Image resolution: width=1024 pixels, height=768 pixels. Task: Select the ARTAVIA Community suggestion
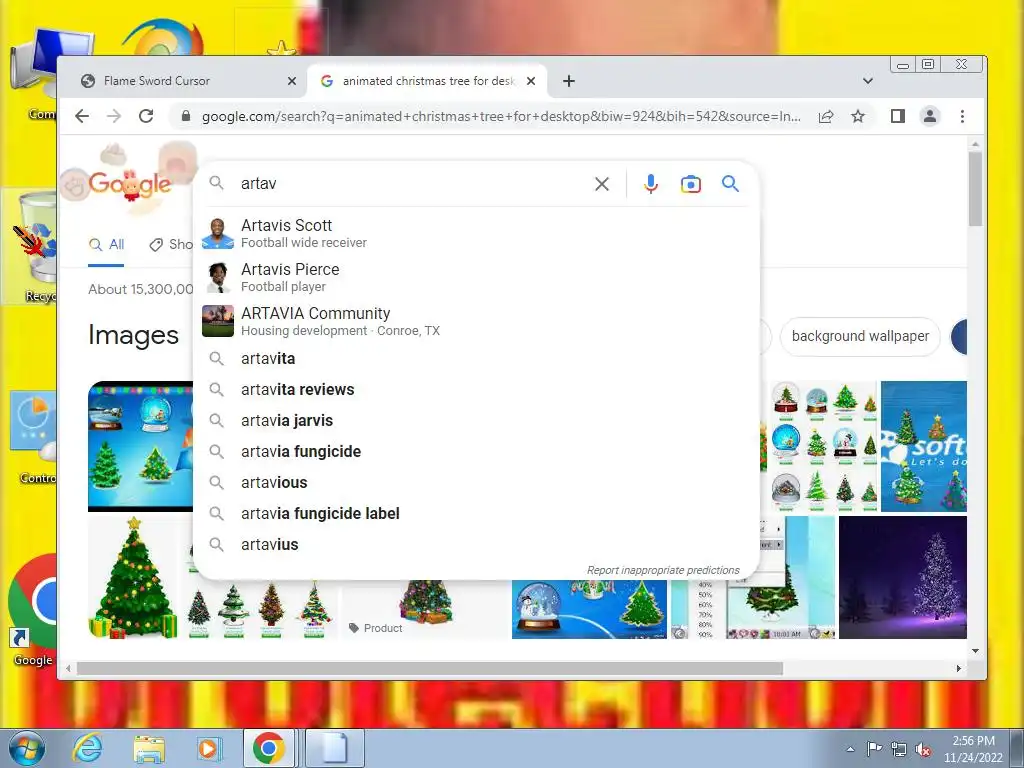click(x=477, y=321)
